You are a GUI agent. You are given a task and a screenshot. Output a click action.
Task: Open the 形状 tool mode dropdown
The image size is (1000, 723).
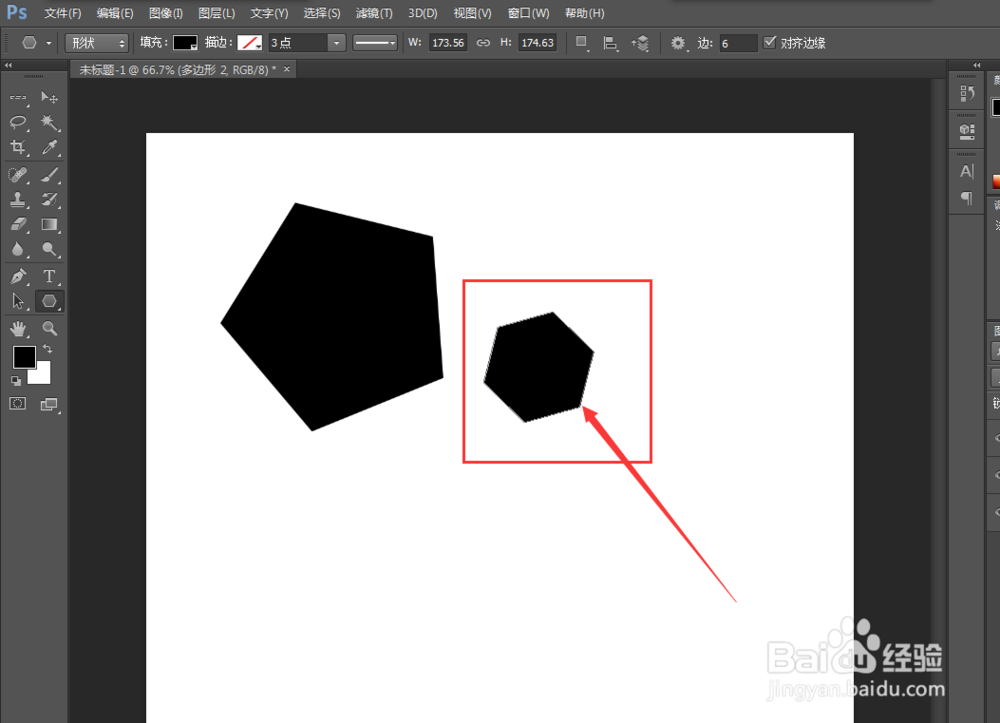click(x=97, y=43)
